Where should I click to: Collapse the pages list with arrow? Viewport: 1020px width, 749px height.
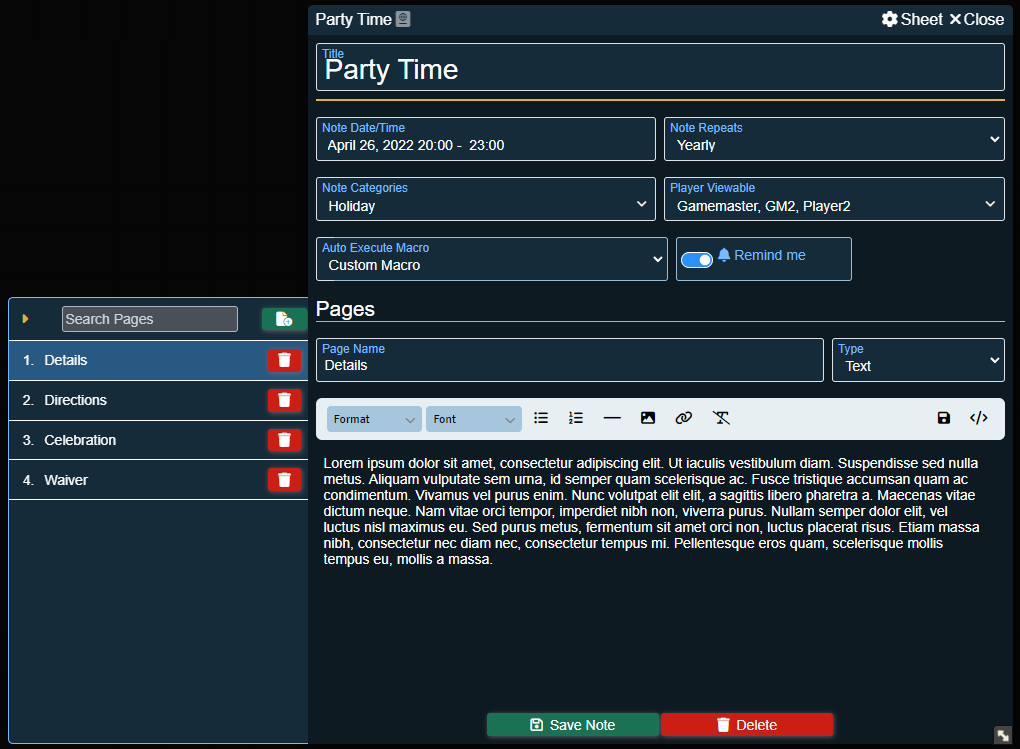point(26,319)
